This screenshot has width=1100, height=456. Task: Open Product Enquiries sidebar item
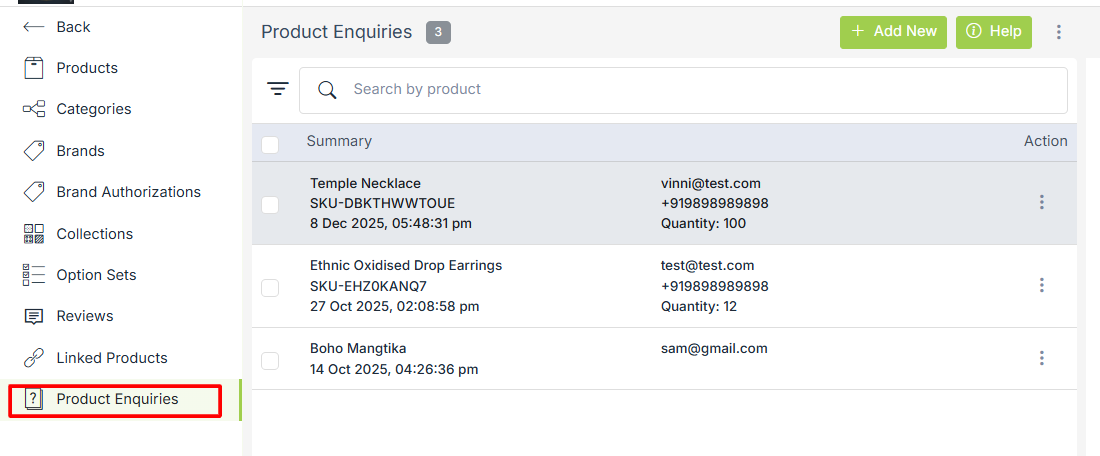click(x=117, y=399)
